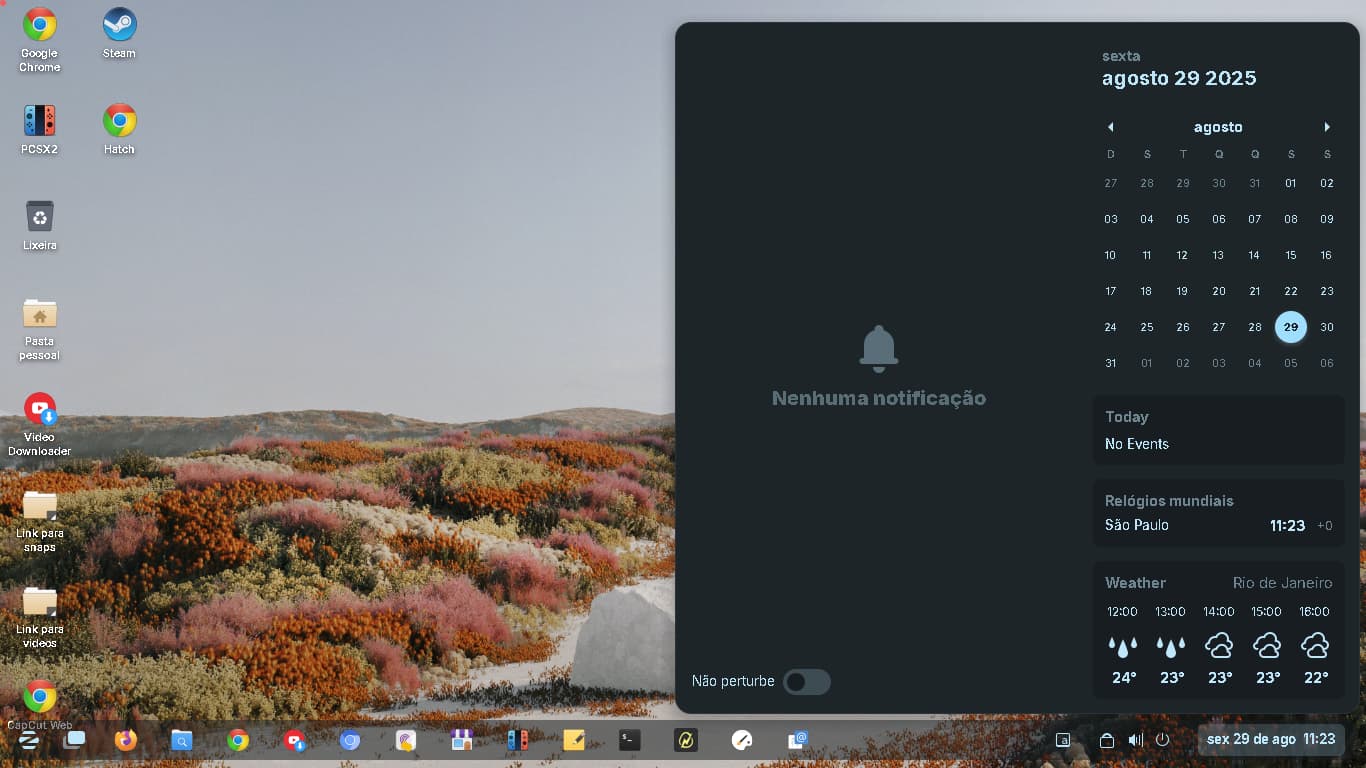Select day 15 in the calendar
The width and height of the screenshot is (1366, 768).
click(1290, 255)
